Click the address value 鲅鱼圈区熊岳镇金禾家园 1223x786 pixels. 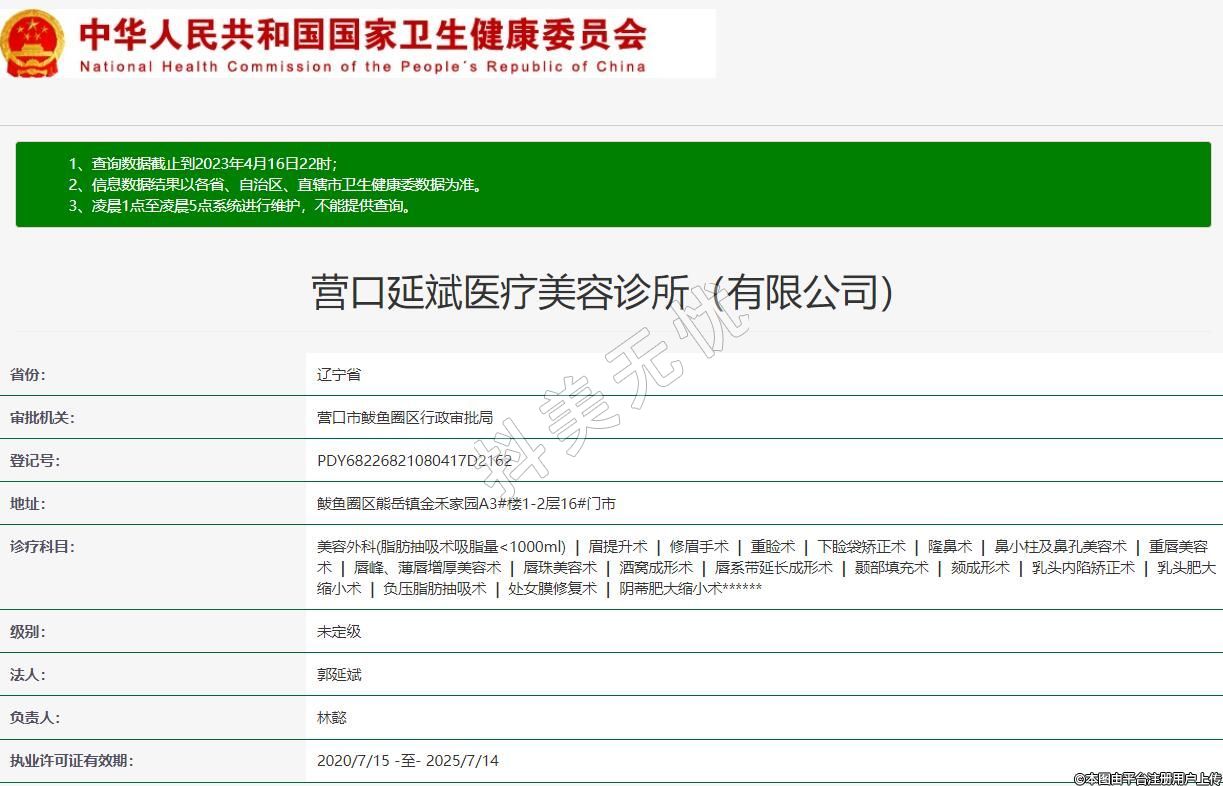[x=466, y=504]
